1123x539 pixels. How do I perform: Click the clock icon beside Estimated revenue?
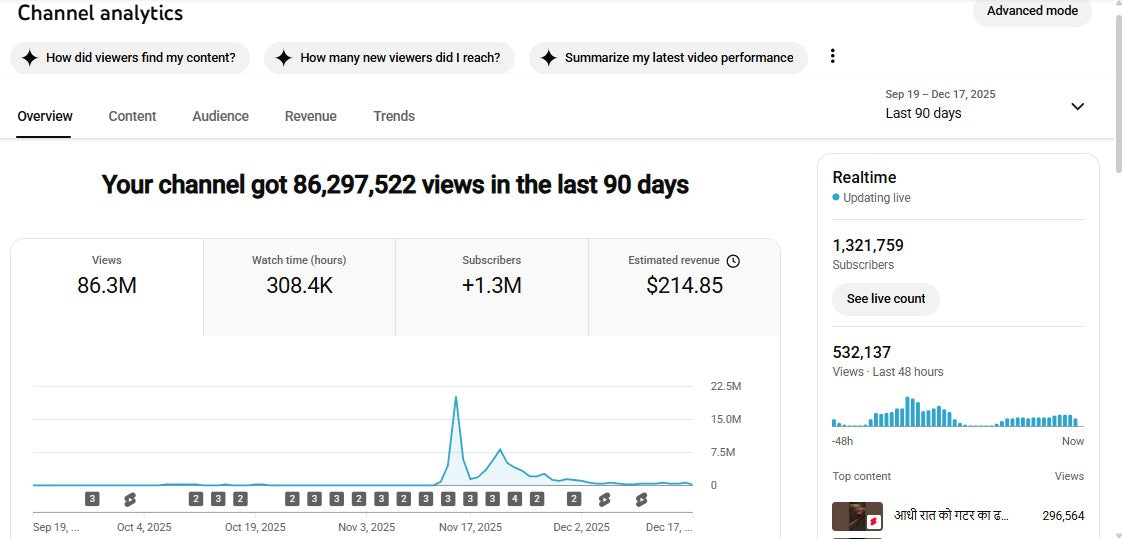[x=733, y=261]
